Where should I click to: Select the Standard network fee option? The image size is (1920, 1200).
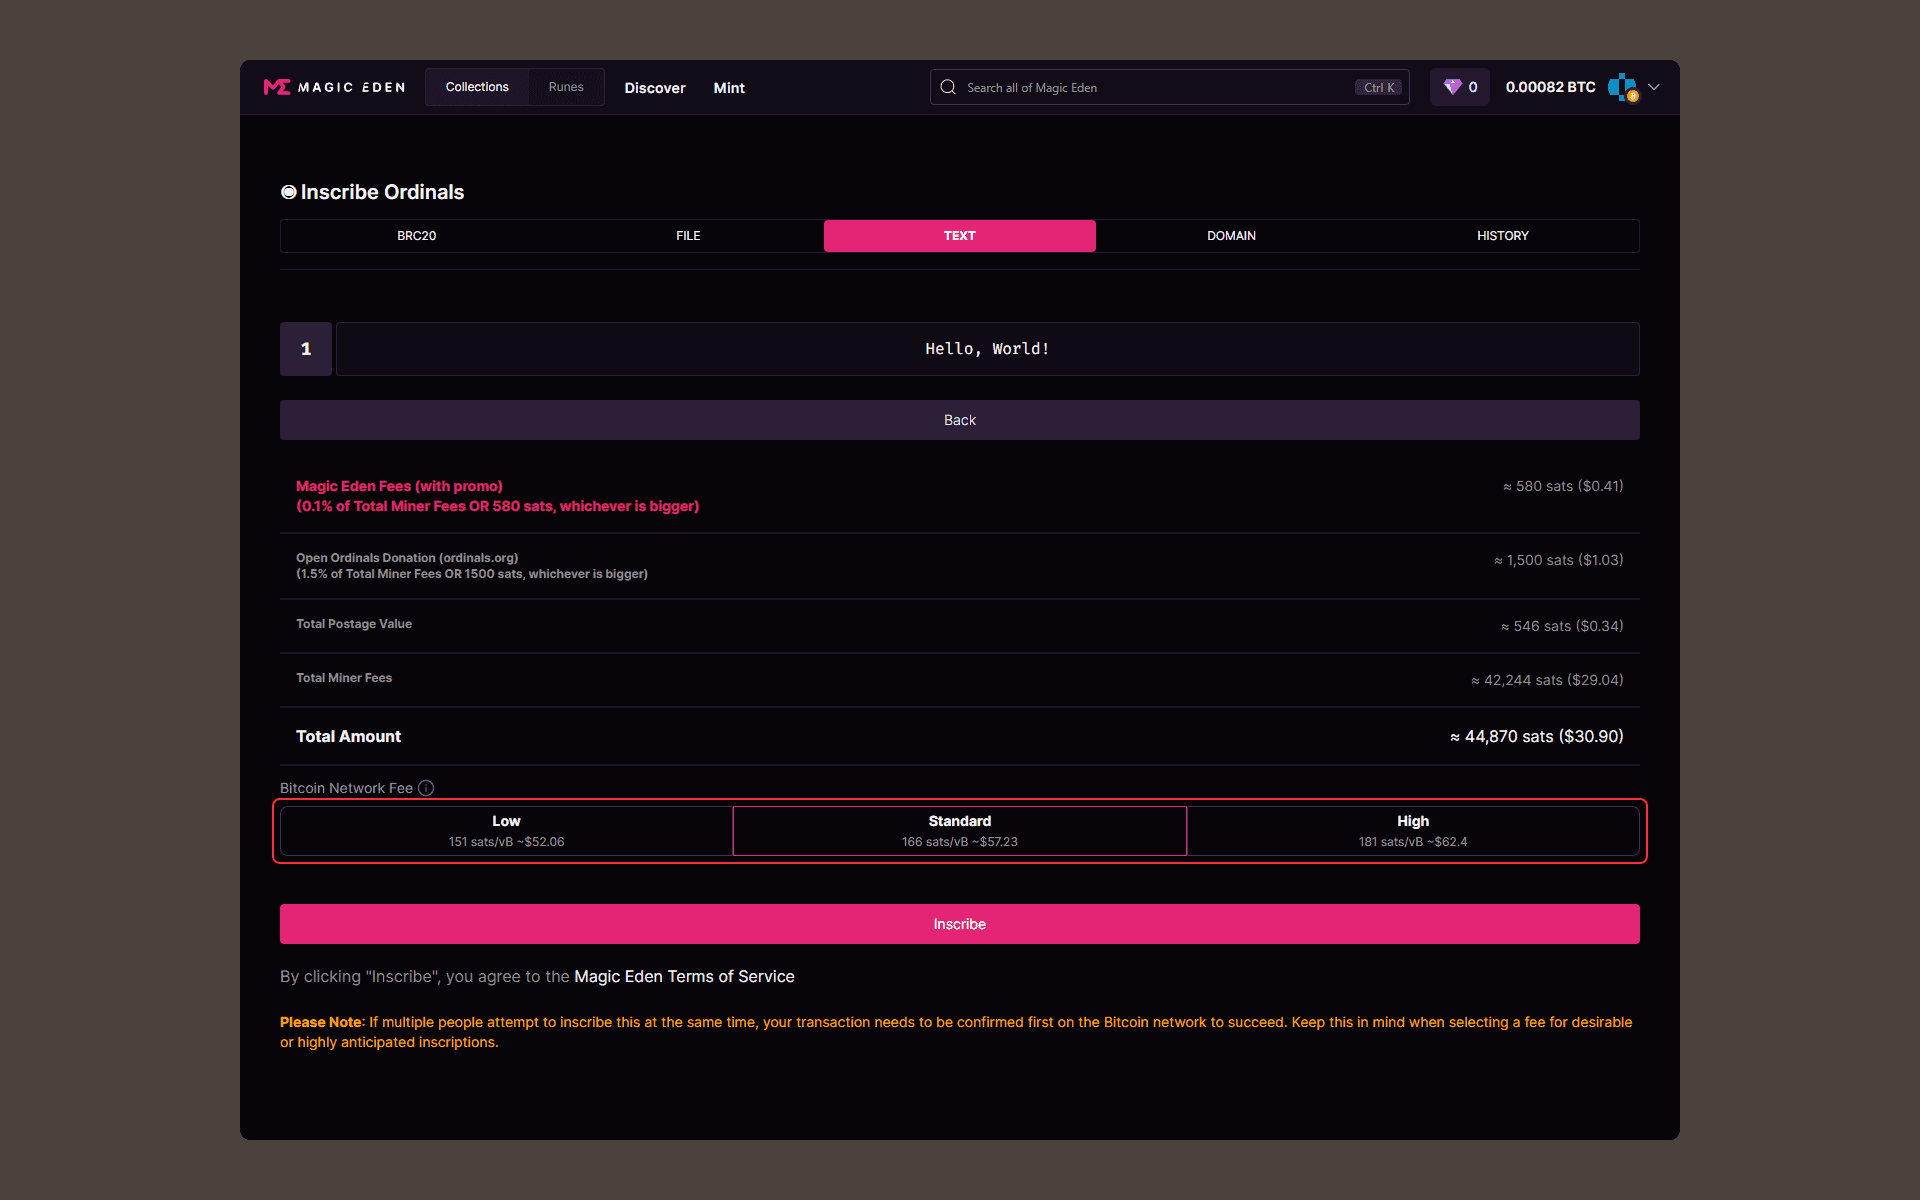[x=959, y=831]
